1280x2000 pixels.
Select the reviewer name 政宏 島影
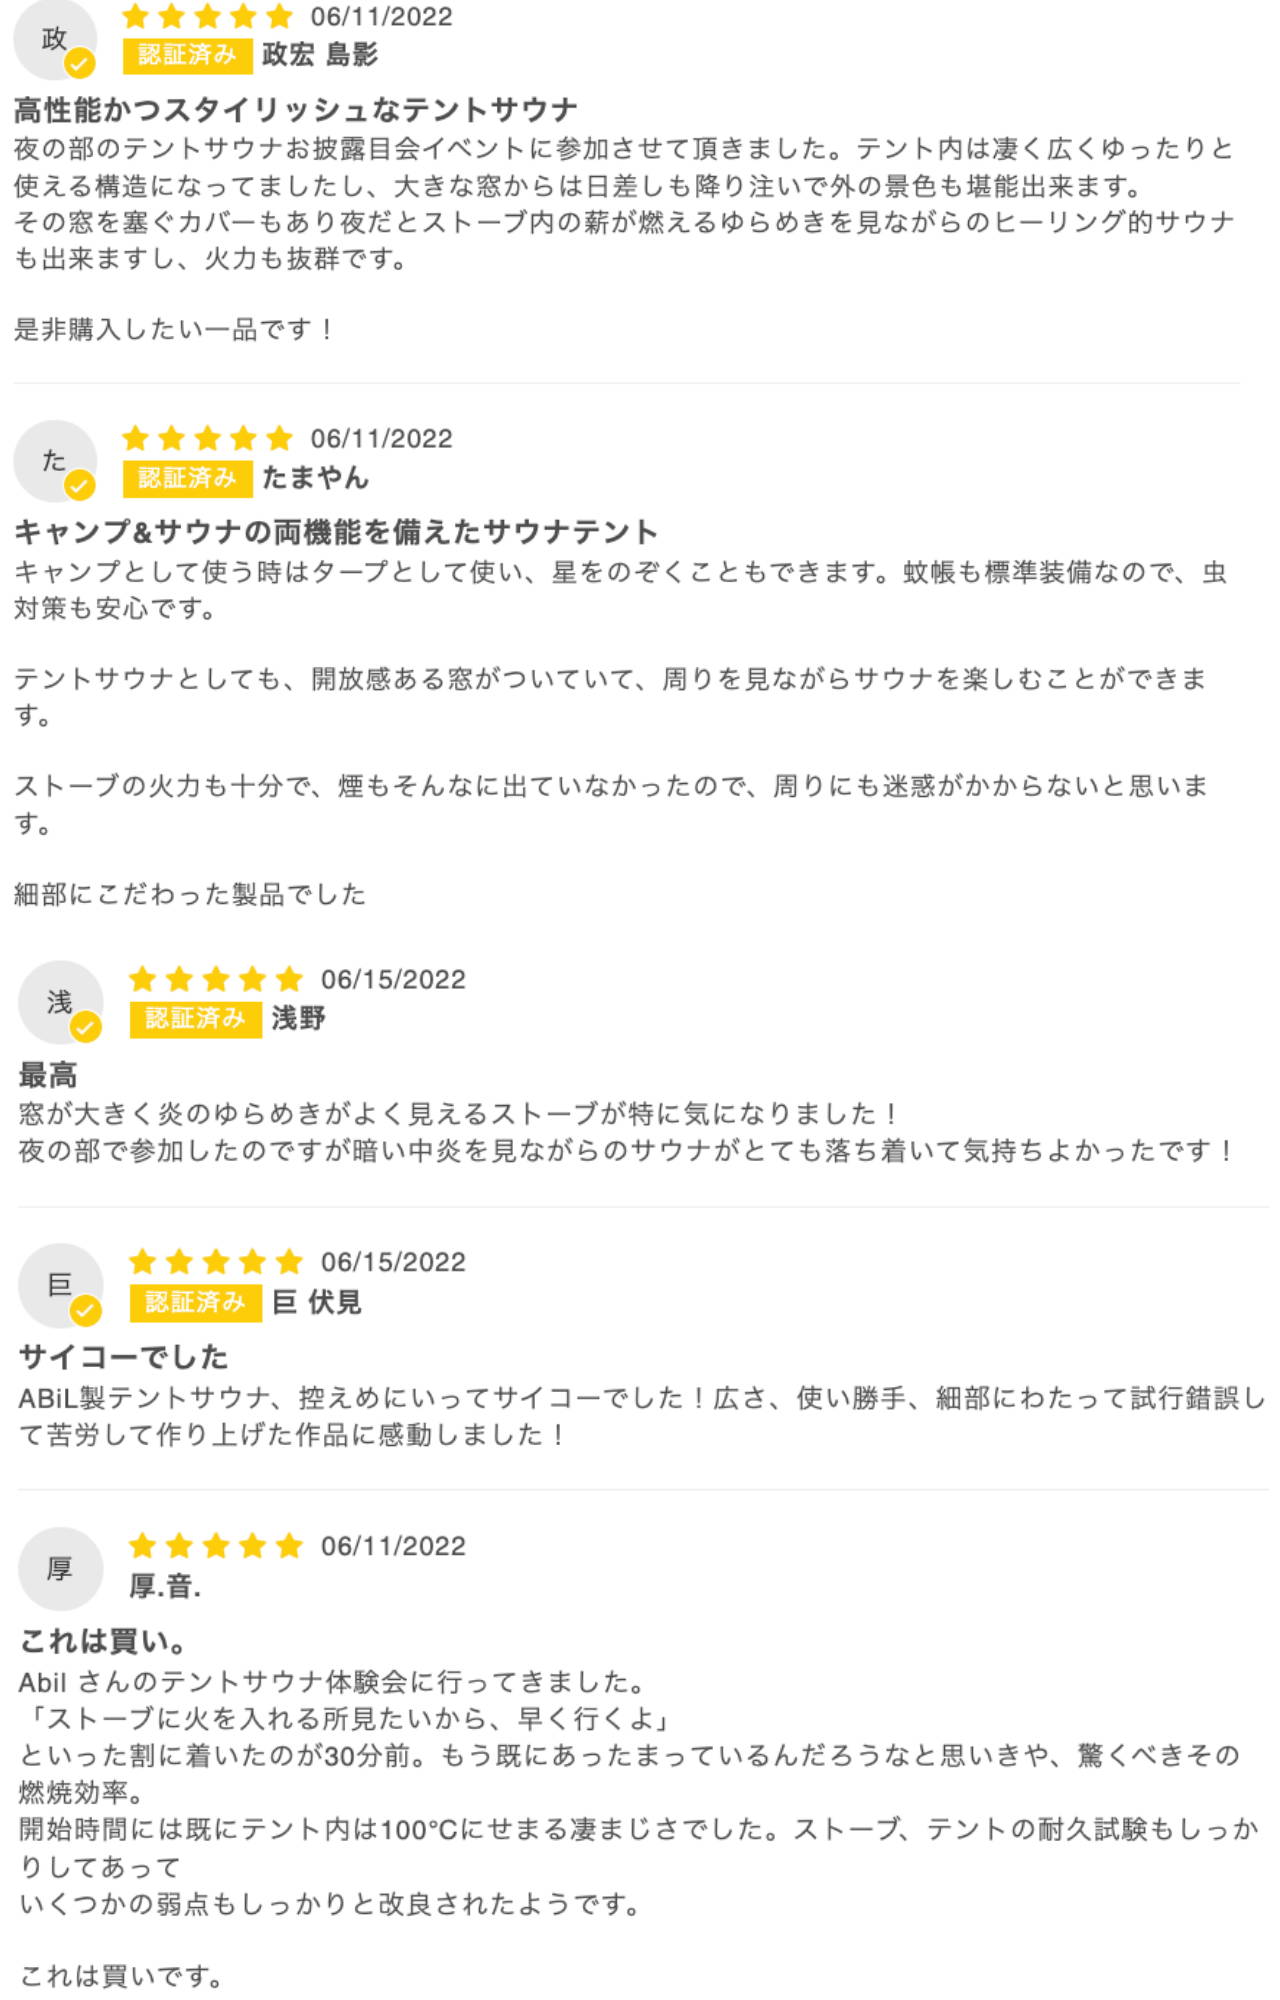[320, 55]
